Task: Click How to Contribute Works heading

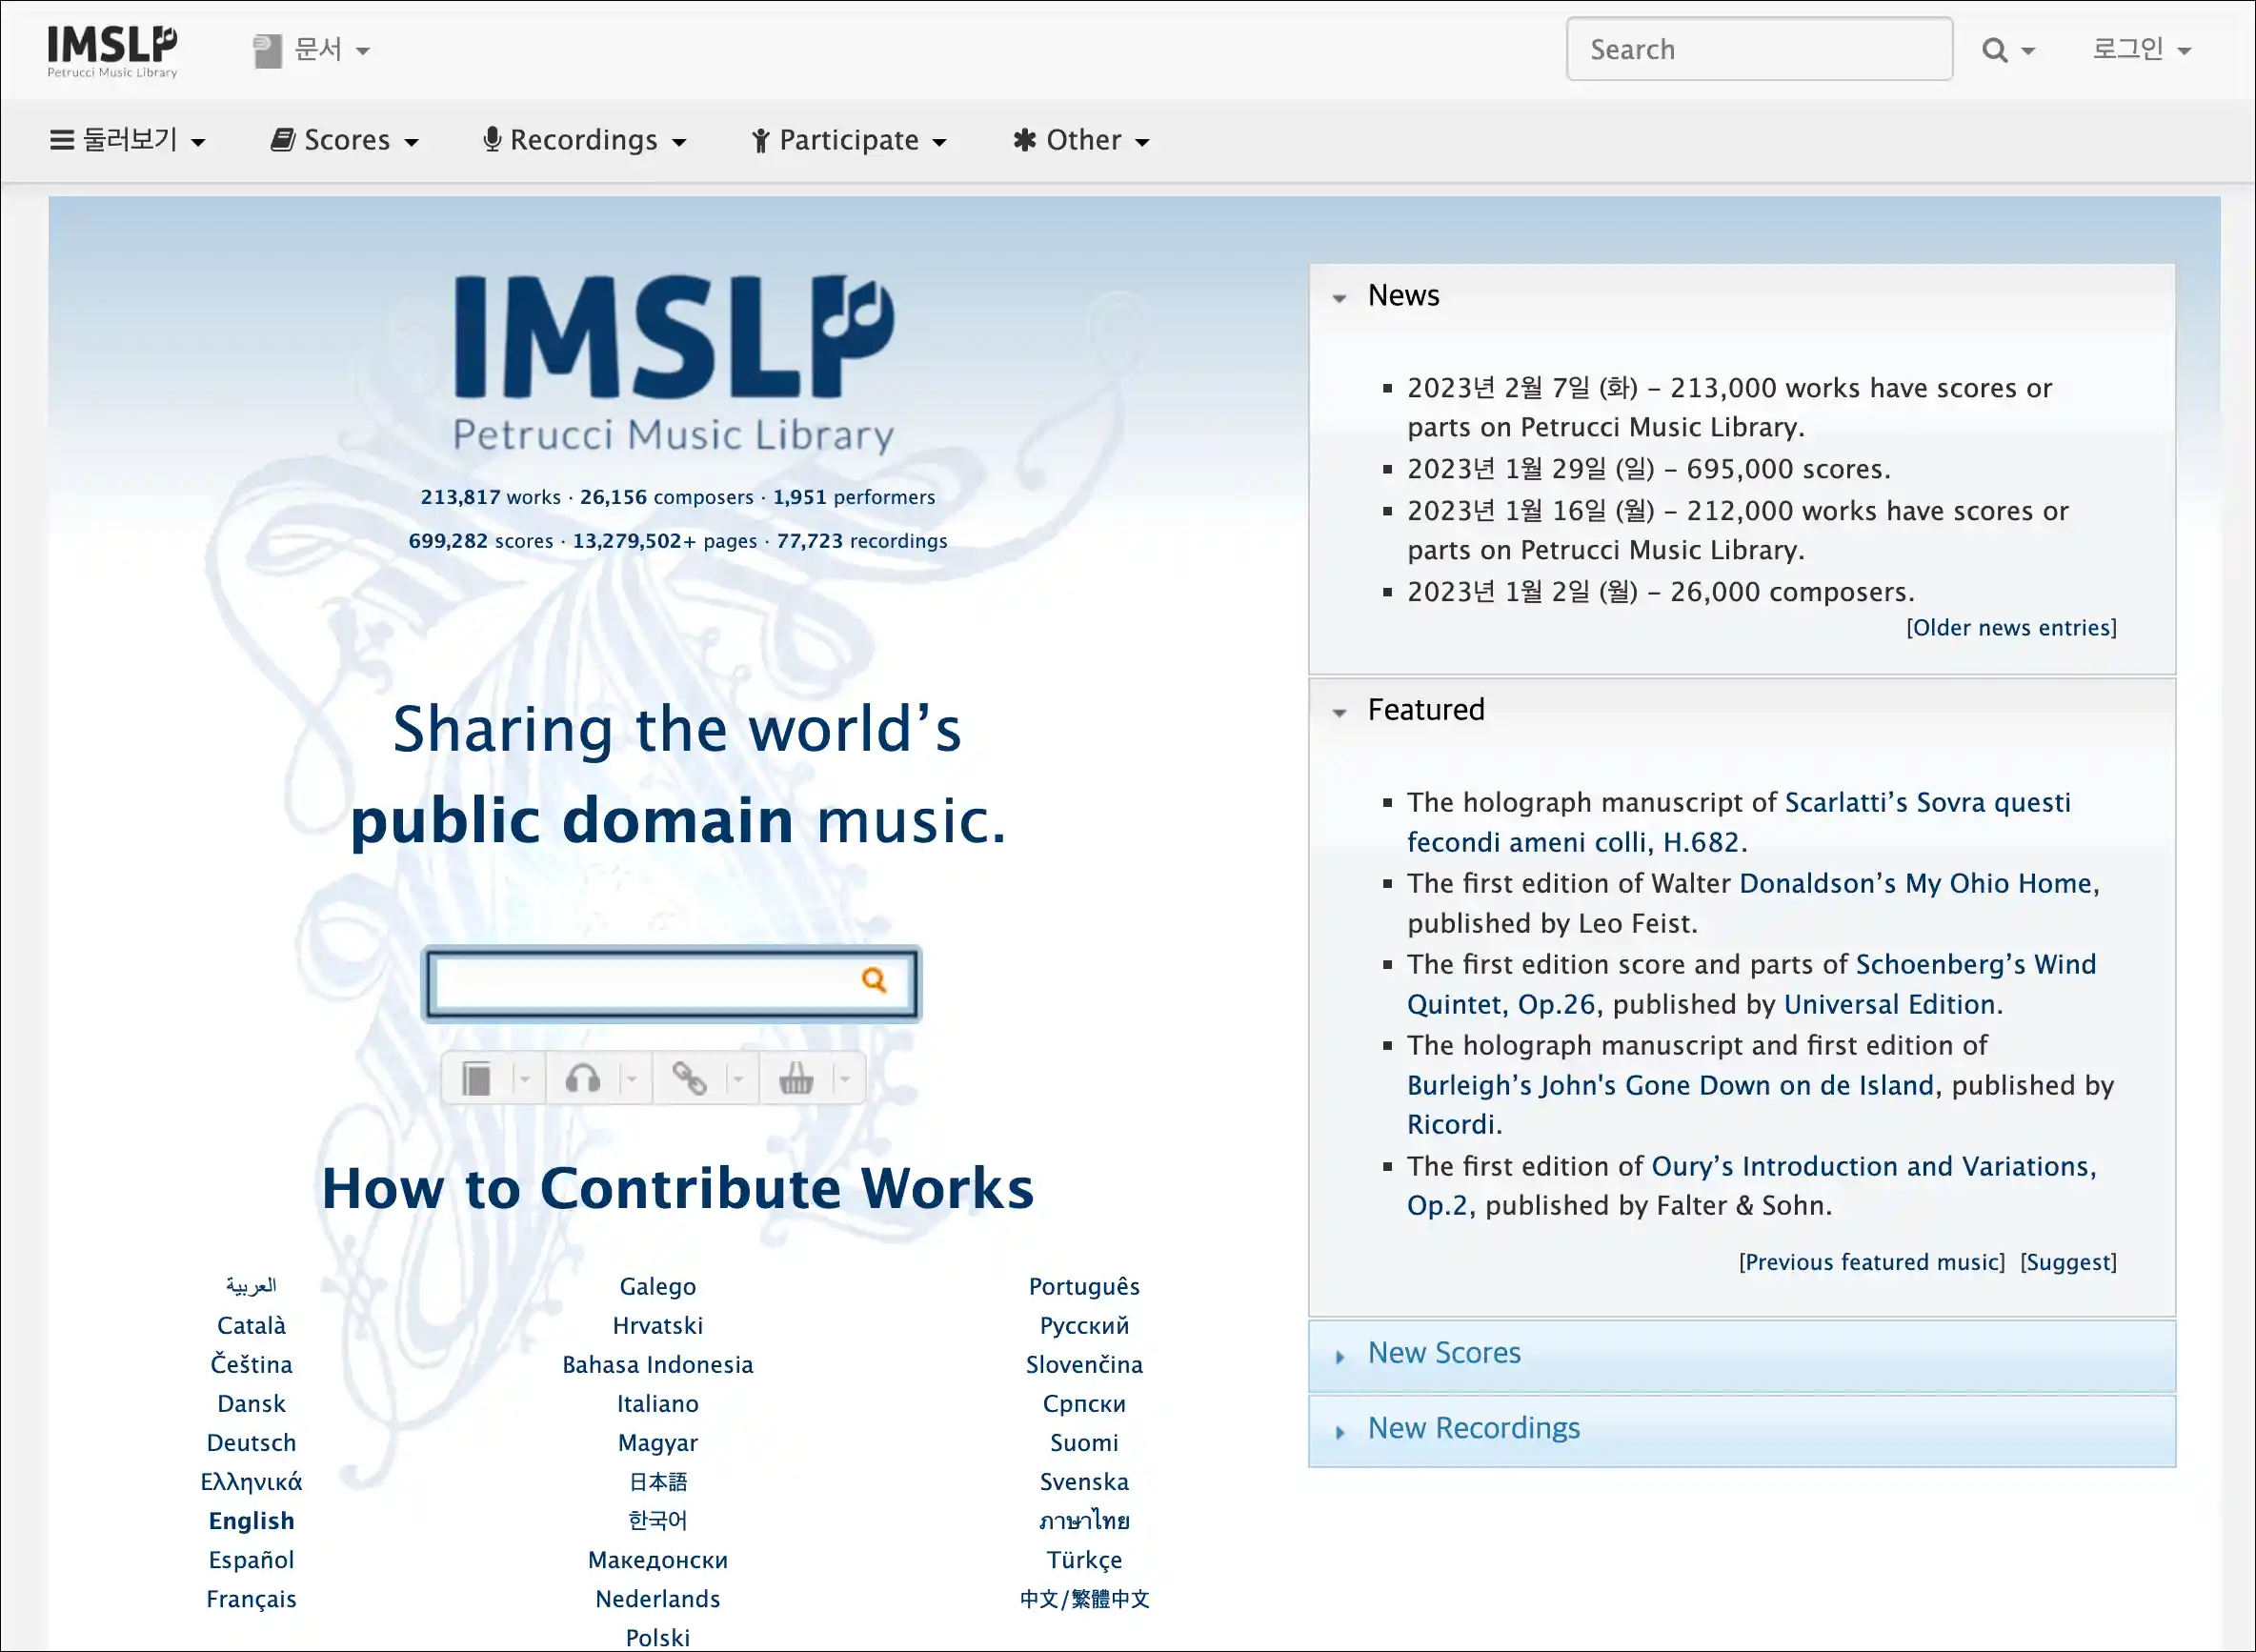Action: click(x=677, y=1189)
